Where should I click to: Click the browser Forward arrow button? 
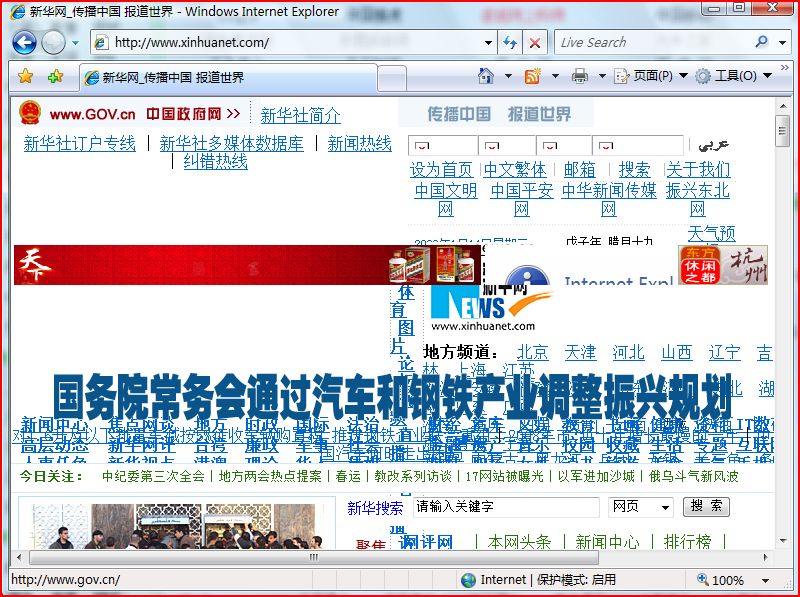pos(53,42)
